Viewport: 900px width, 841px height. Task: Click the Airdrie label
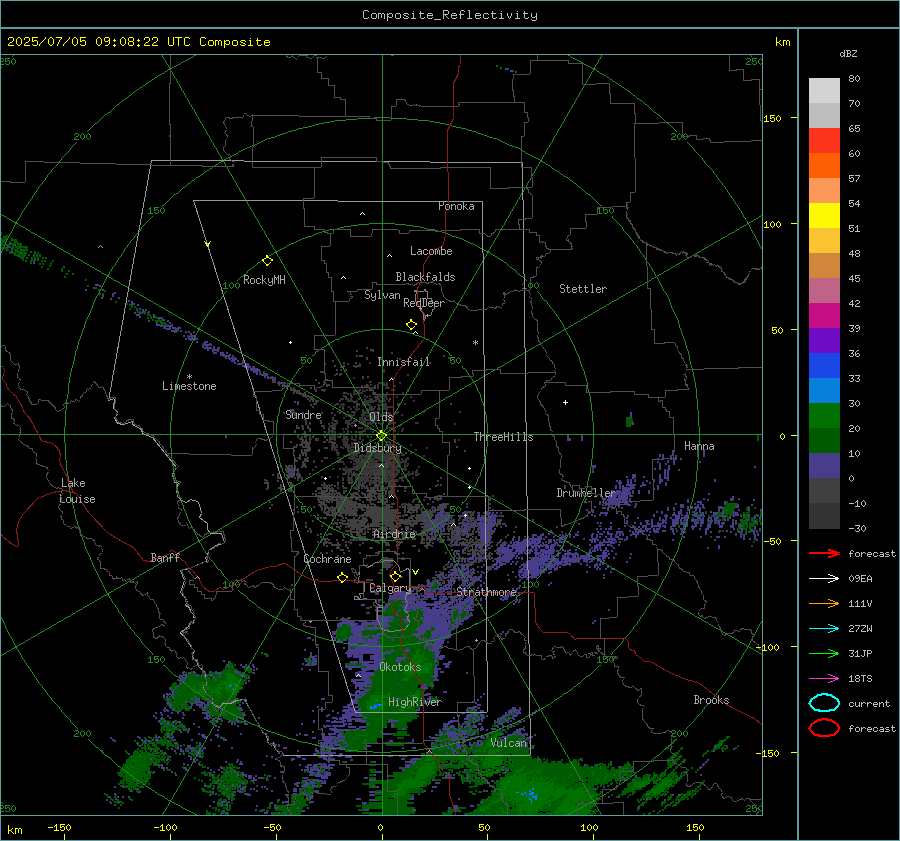click(x=394, y=534)
